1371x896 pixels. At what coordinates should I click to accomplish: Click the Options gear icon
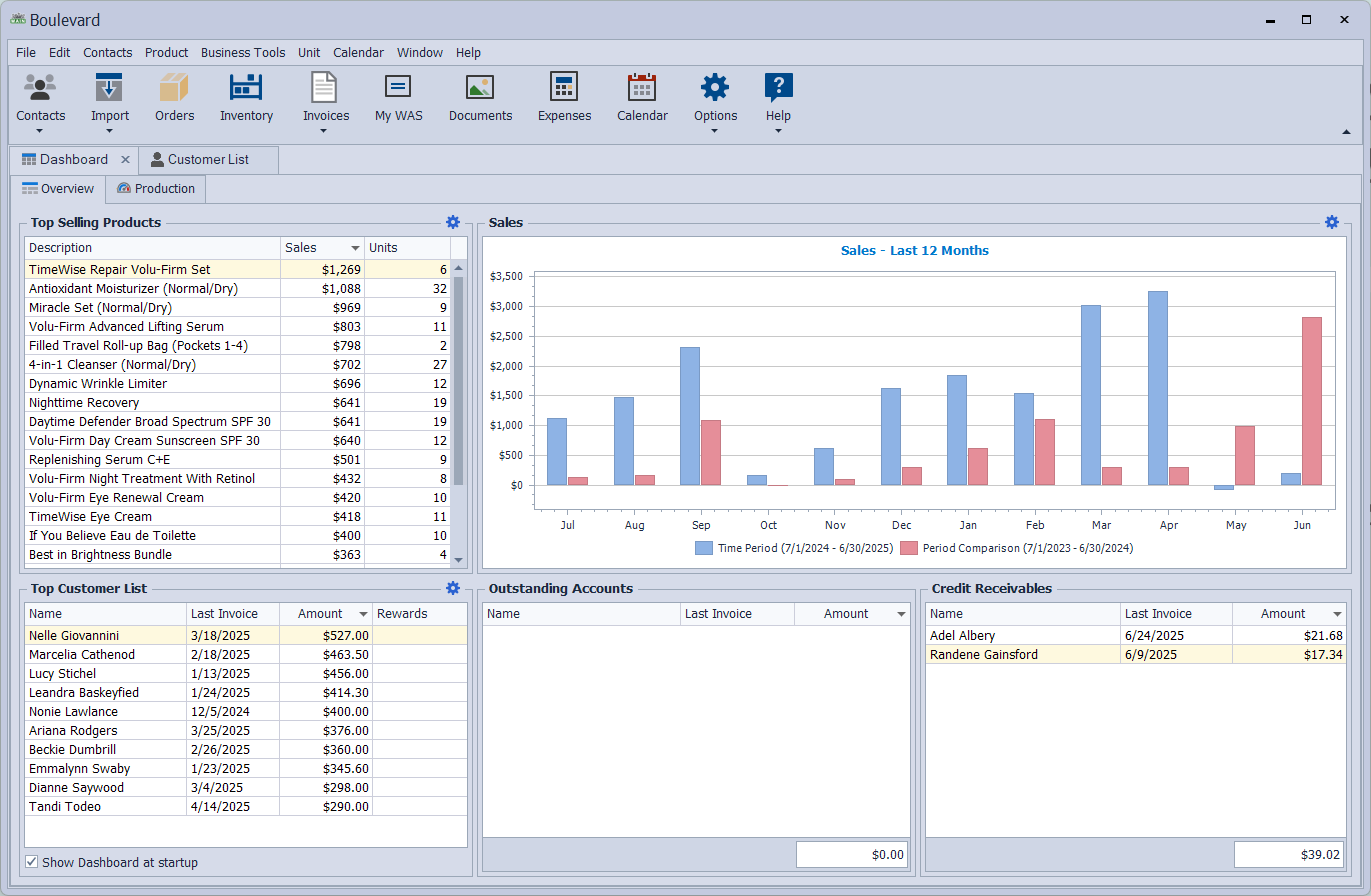(x=715, y=88)
